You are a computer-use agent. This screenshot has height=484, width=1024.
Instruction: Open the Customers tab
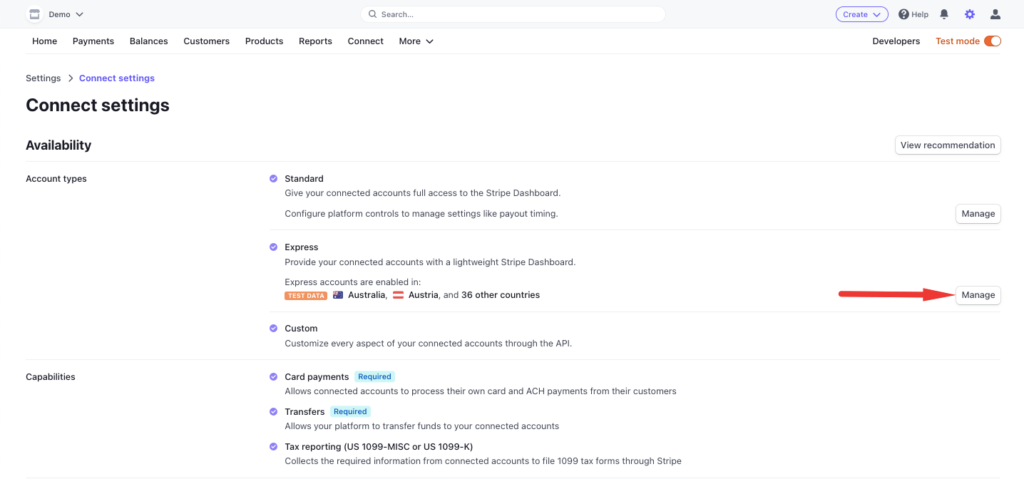(x=206, y=40)
